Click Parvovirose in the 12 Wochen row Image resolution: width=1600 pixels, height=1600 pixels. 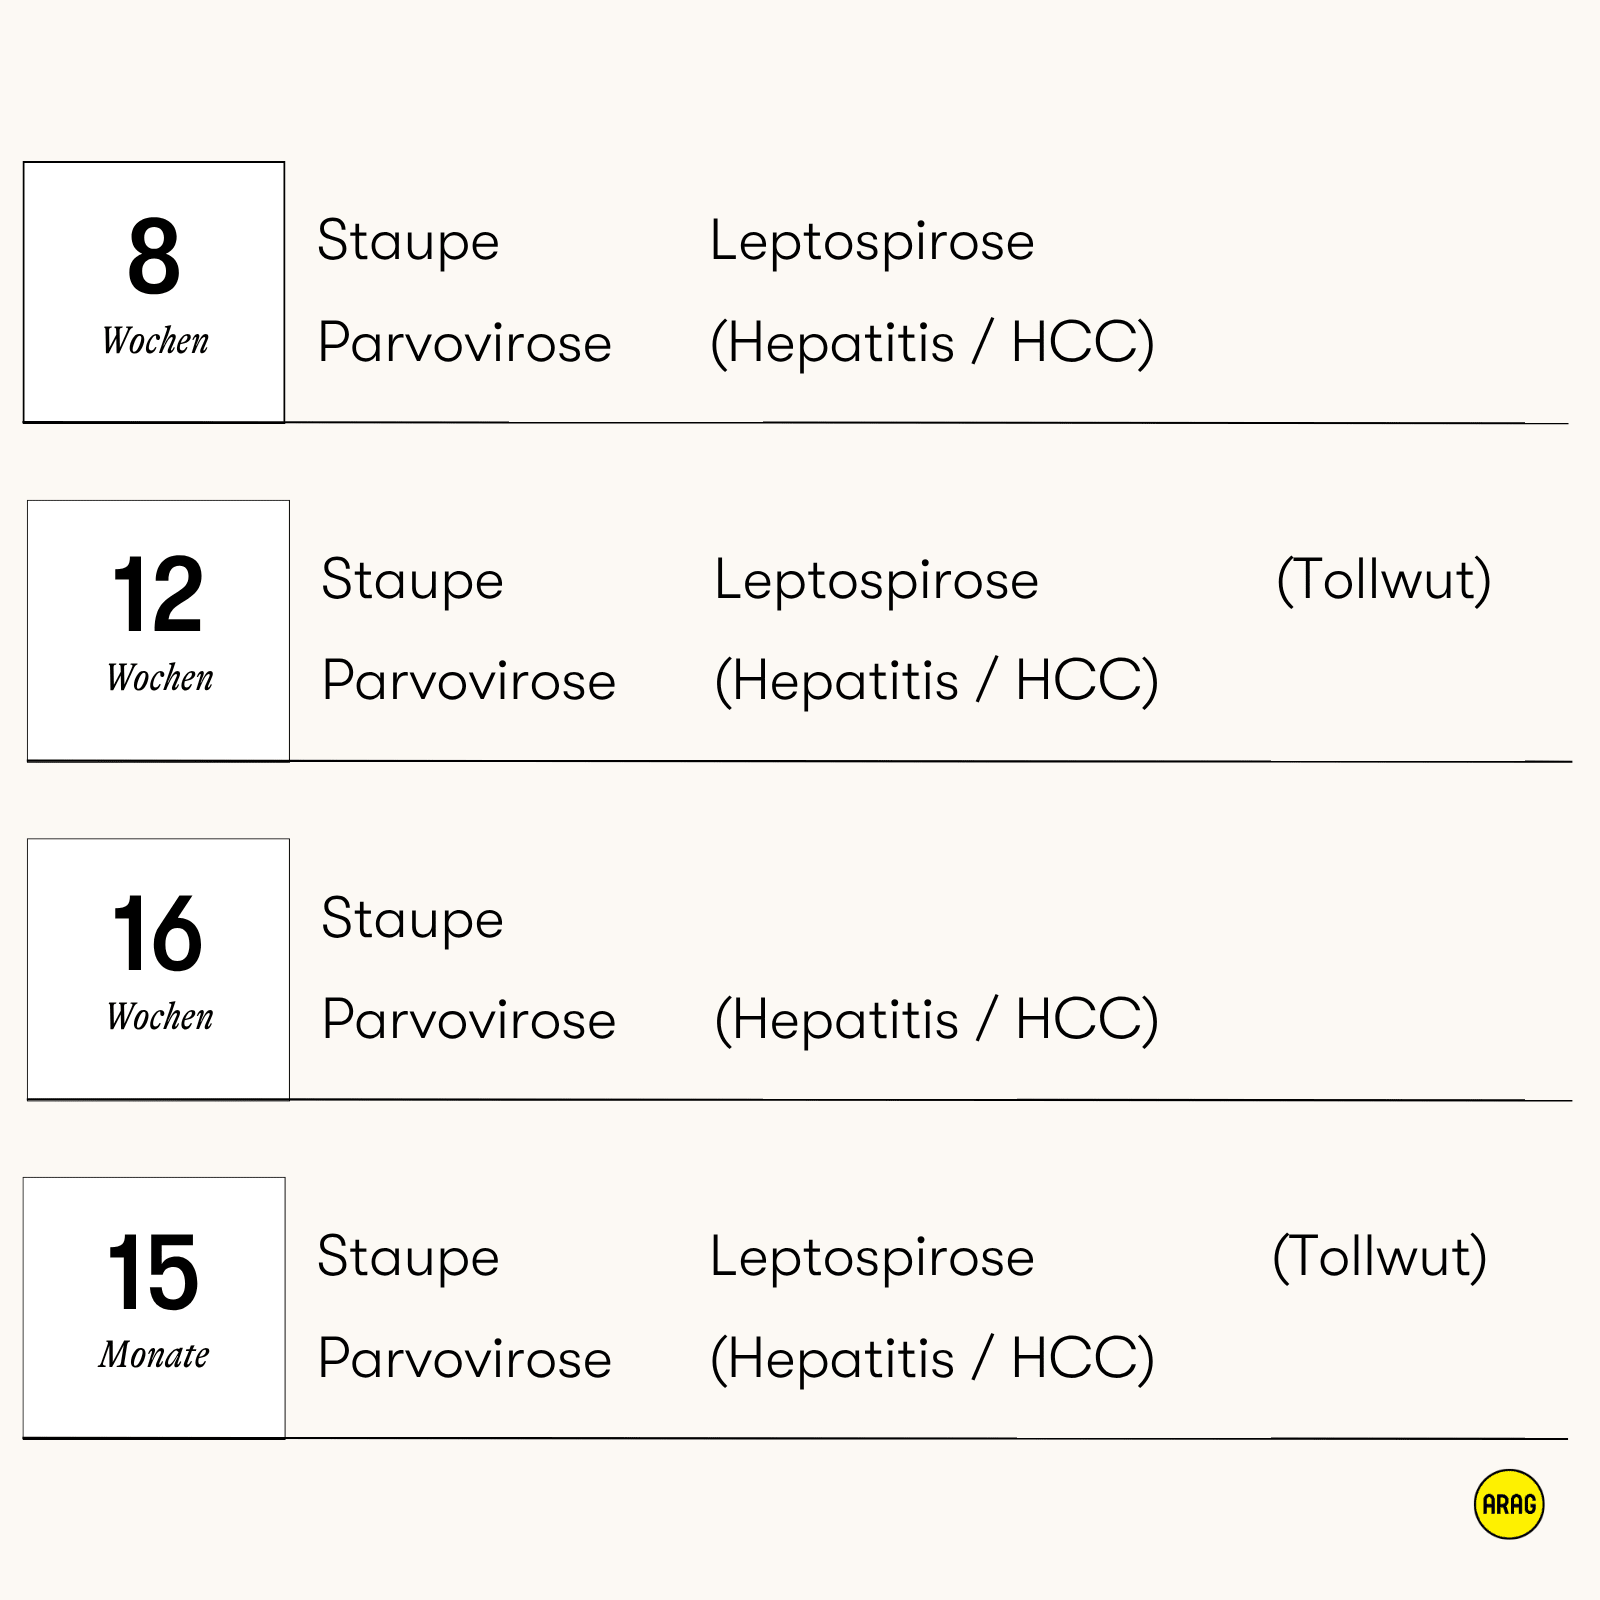point(469,681)
